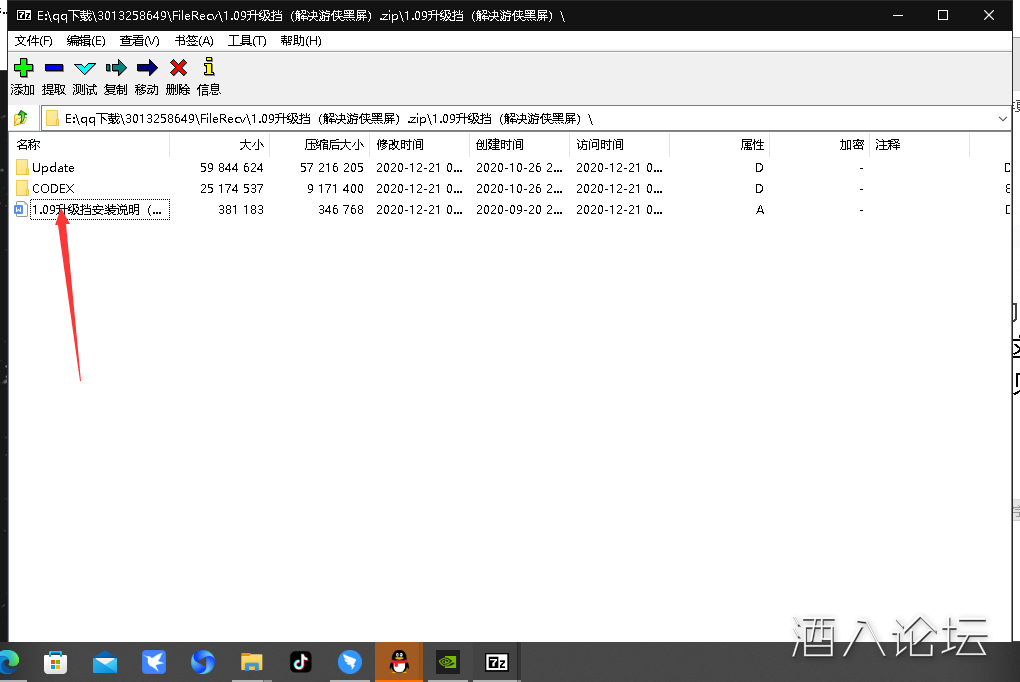Go up one folder level arrow
This screenshot has height=682, width=1020.
click(x=21, y=118)
